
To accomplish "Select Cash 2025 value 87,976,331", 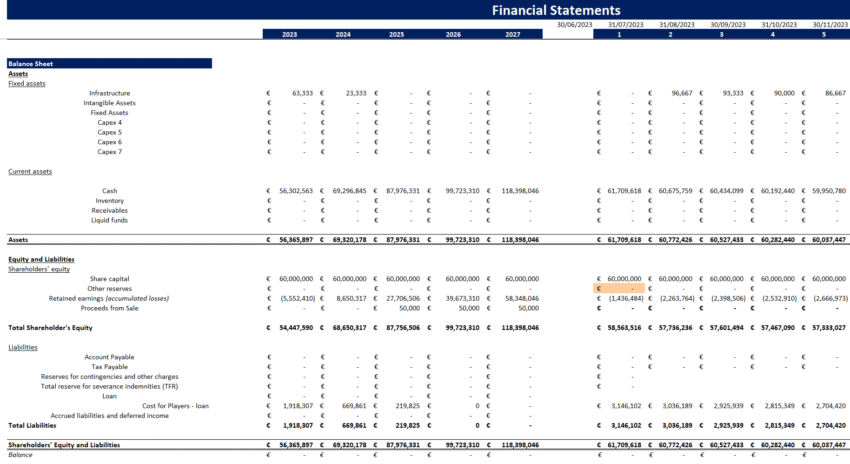I will (x=403, y=191).
